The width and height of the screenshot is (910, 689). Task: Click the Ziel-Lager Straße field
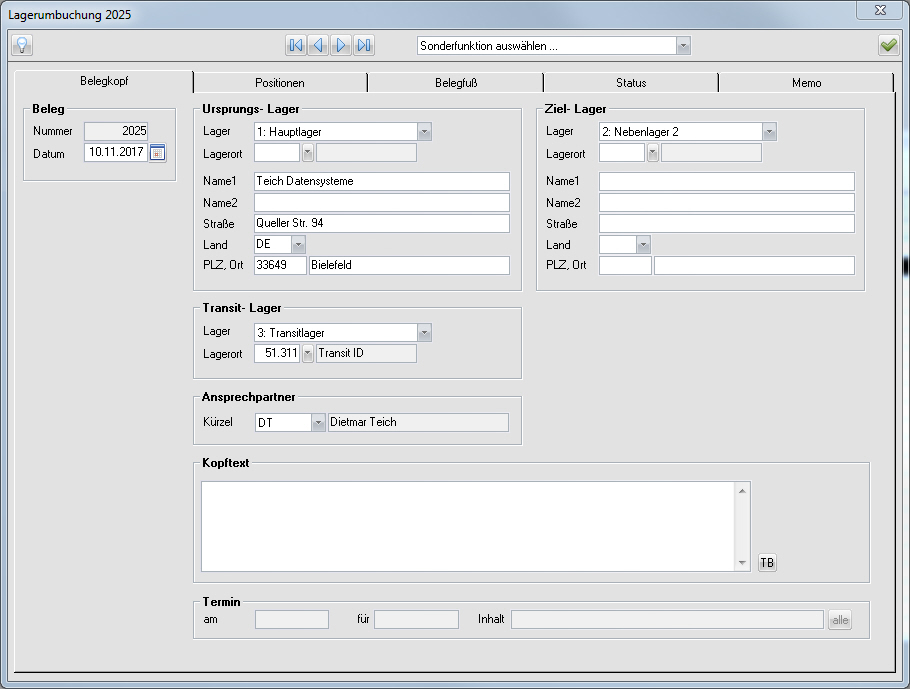(727, 223)
